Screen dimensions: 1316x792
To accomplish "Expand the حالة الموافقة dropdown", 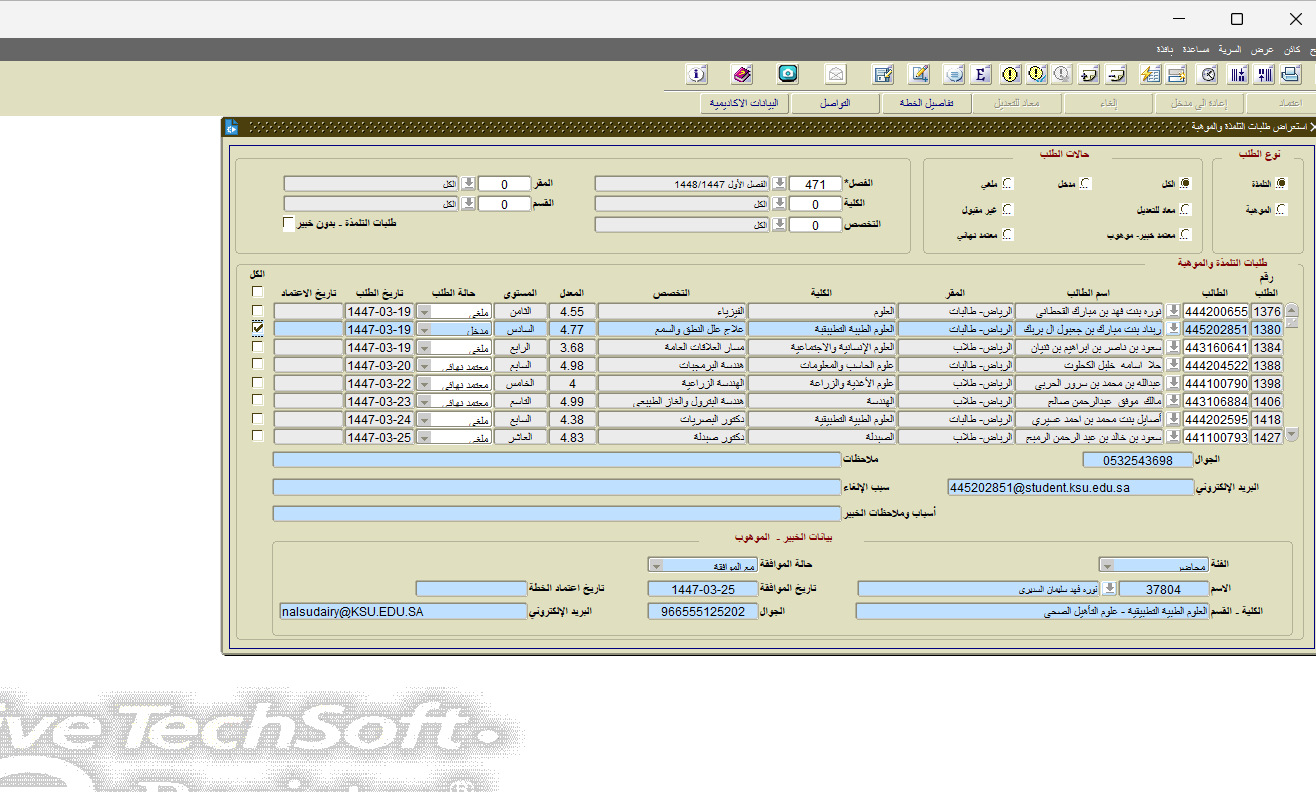I will click(x=656, y=565).
